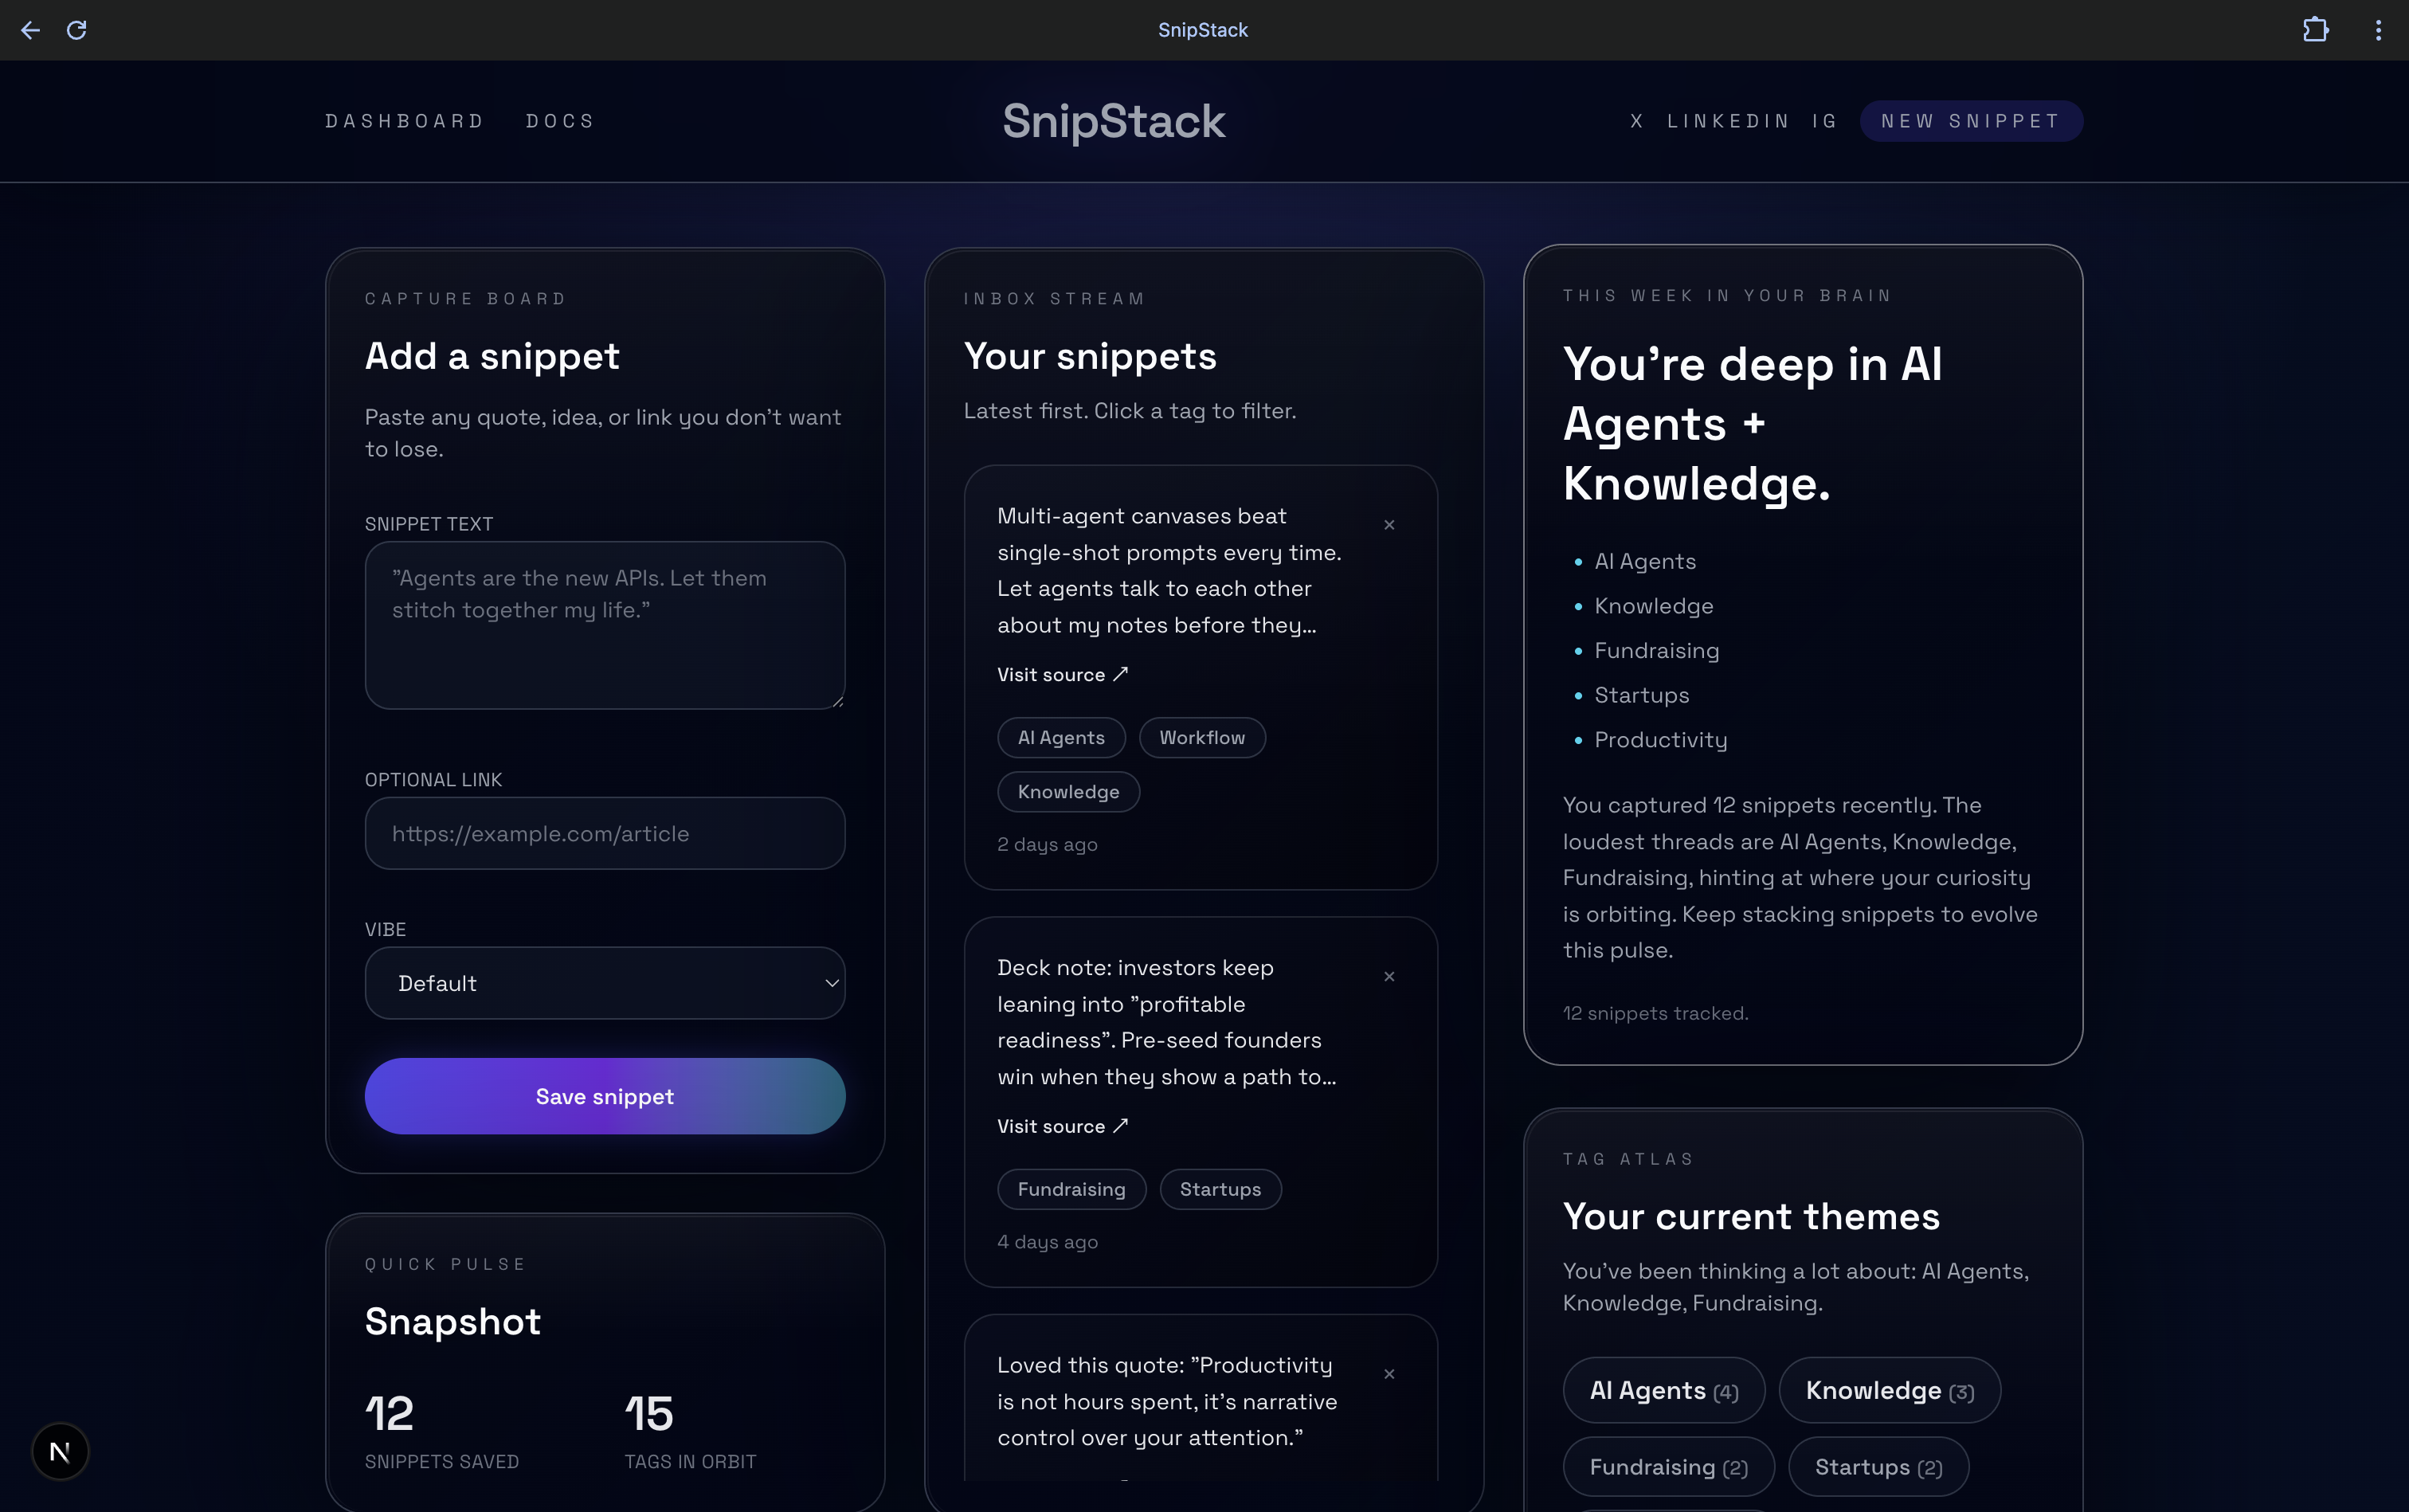Click the browser back arrow
The width and height of the screenshot is (2409, 1512).
[x=30, y=30]
